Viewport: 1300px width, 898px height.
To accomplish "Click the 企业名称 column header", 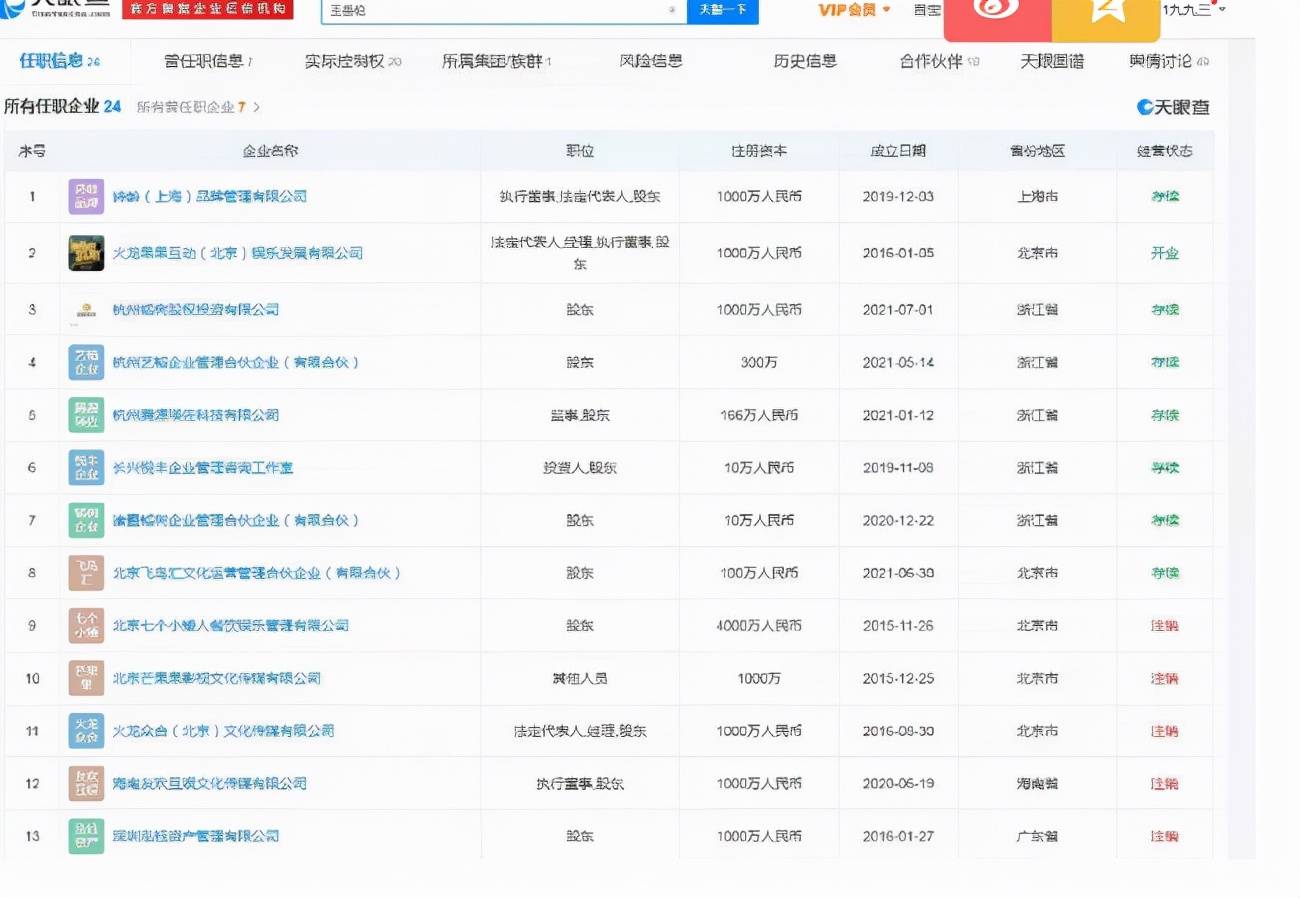I will (270, 151).
